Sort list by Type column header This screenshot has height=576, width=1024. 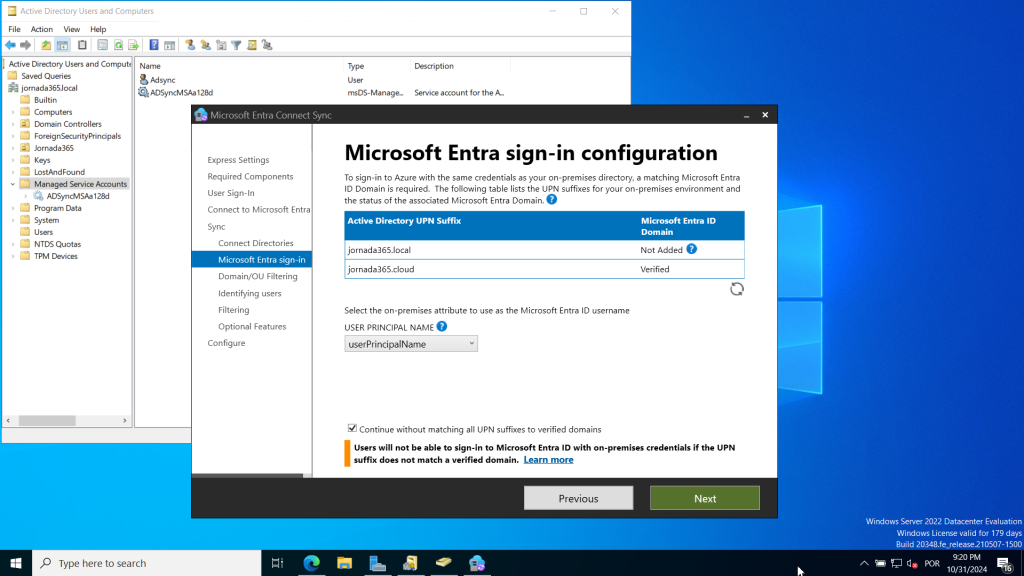[x=376, y=66]
